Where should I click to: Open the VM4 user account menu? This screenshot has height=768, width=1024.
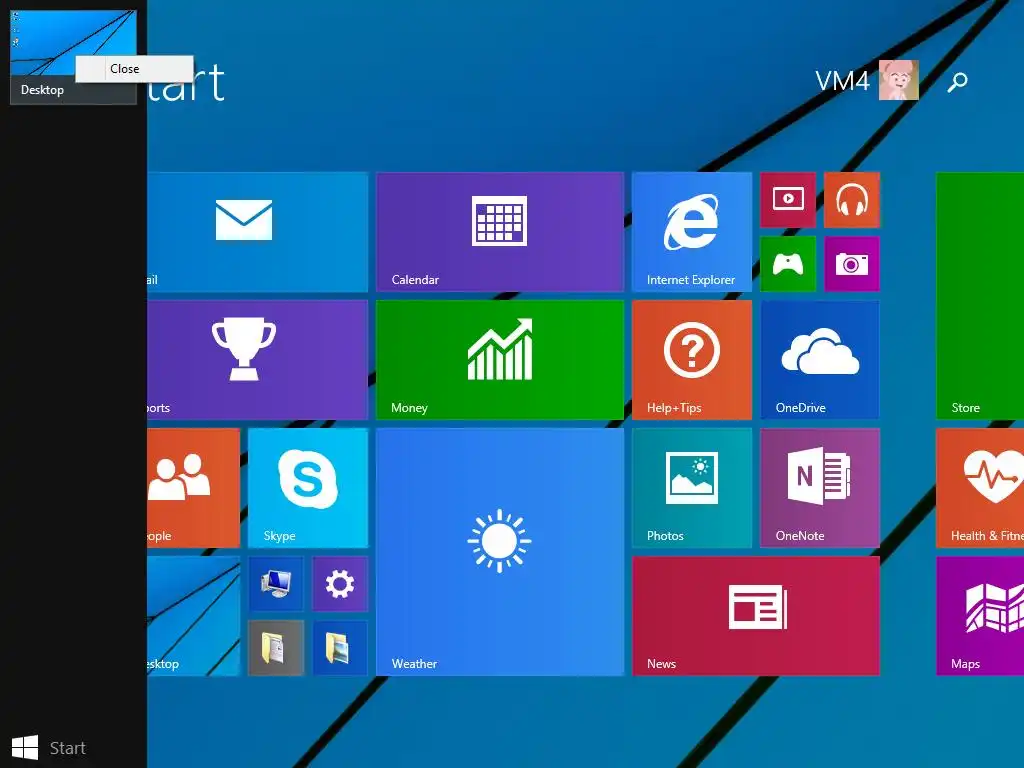[867, 81]
